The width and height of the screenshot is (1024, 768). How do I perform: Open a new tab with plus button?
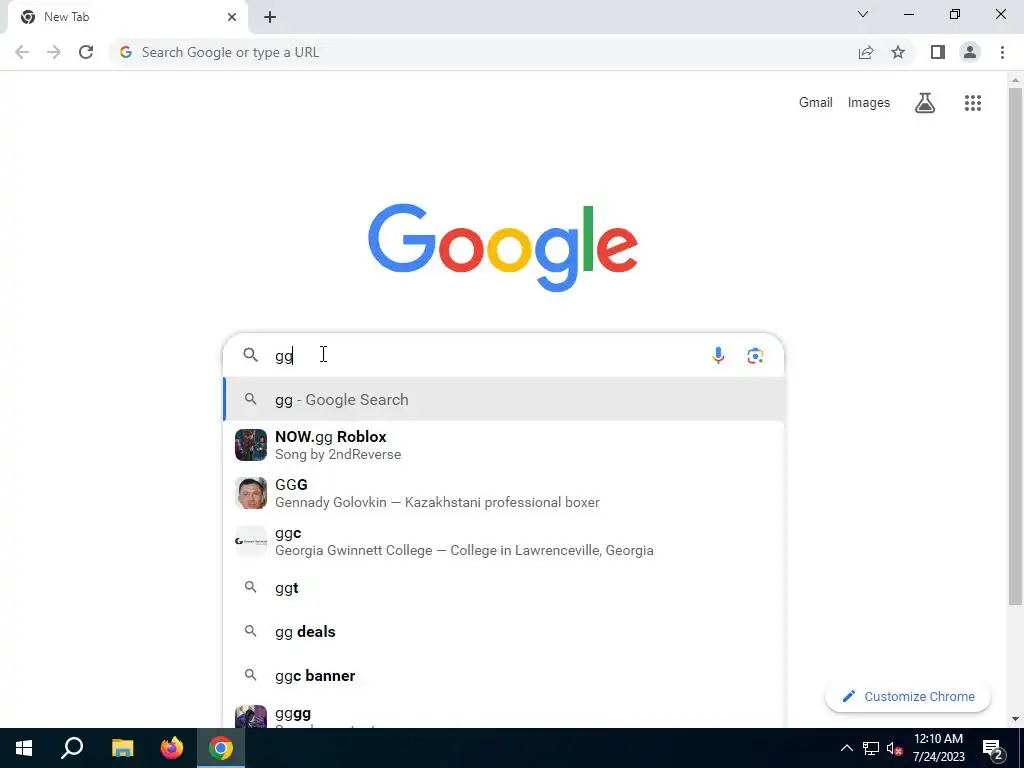click(x=270, y=17)
